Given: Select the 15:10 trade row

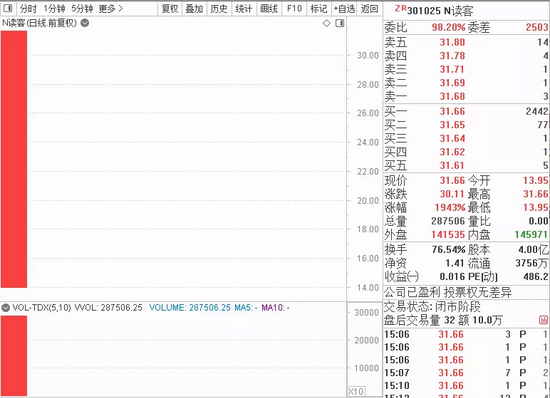Looking at the screenshot, I should [x=467, y=386].
